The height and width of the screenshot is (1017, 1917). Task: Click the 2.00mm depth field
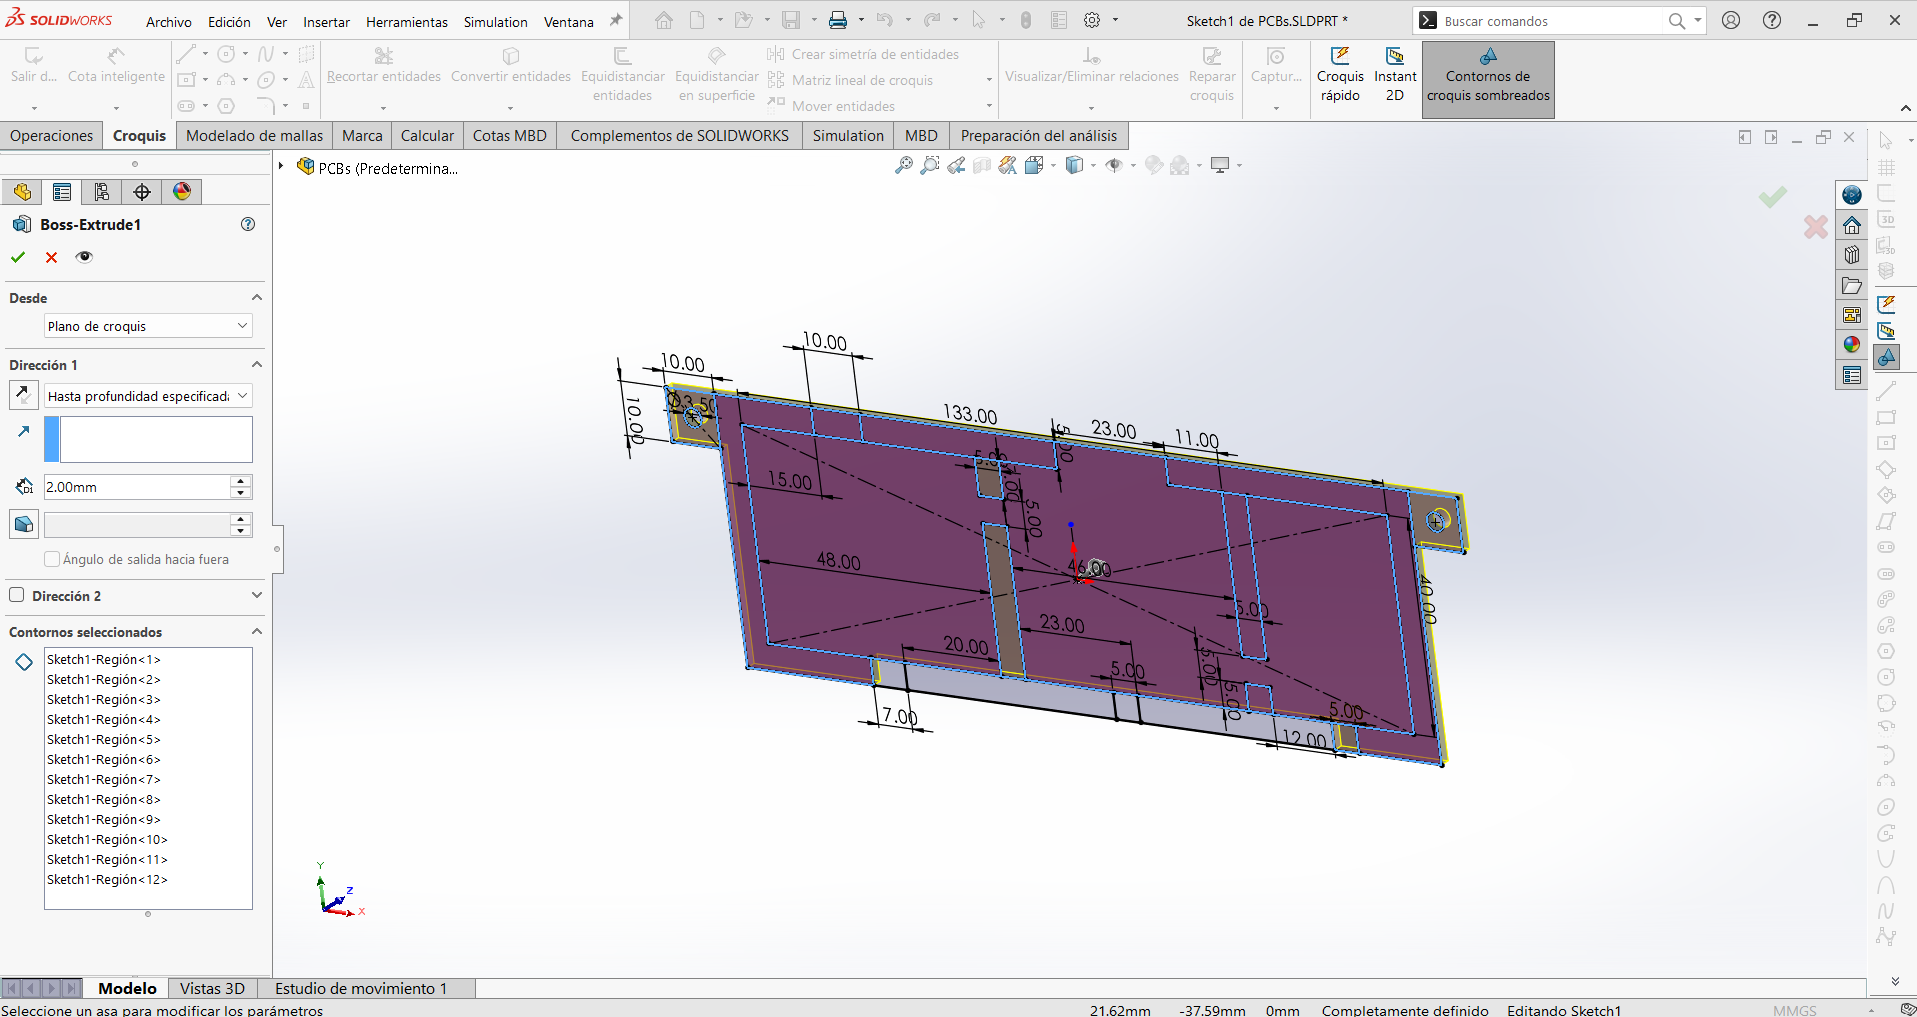pyautogui.click(x=137, y=487)
